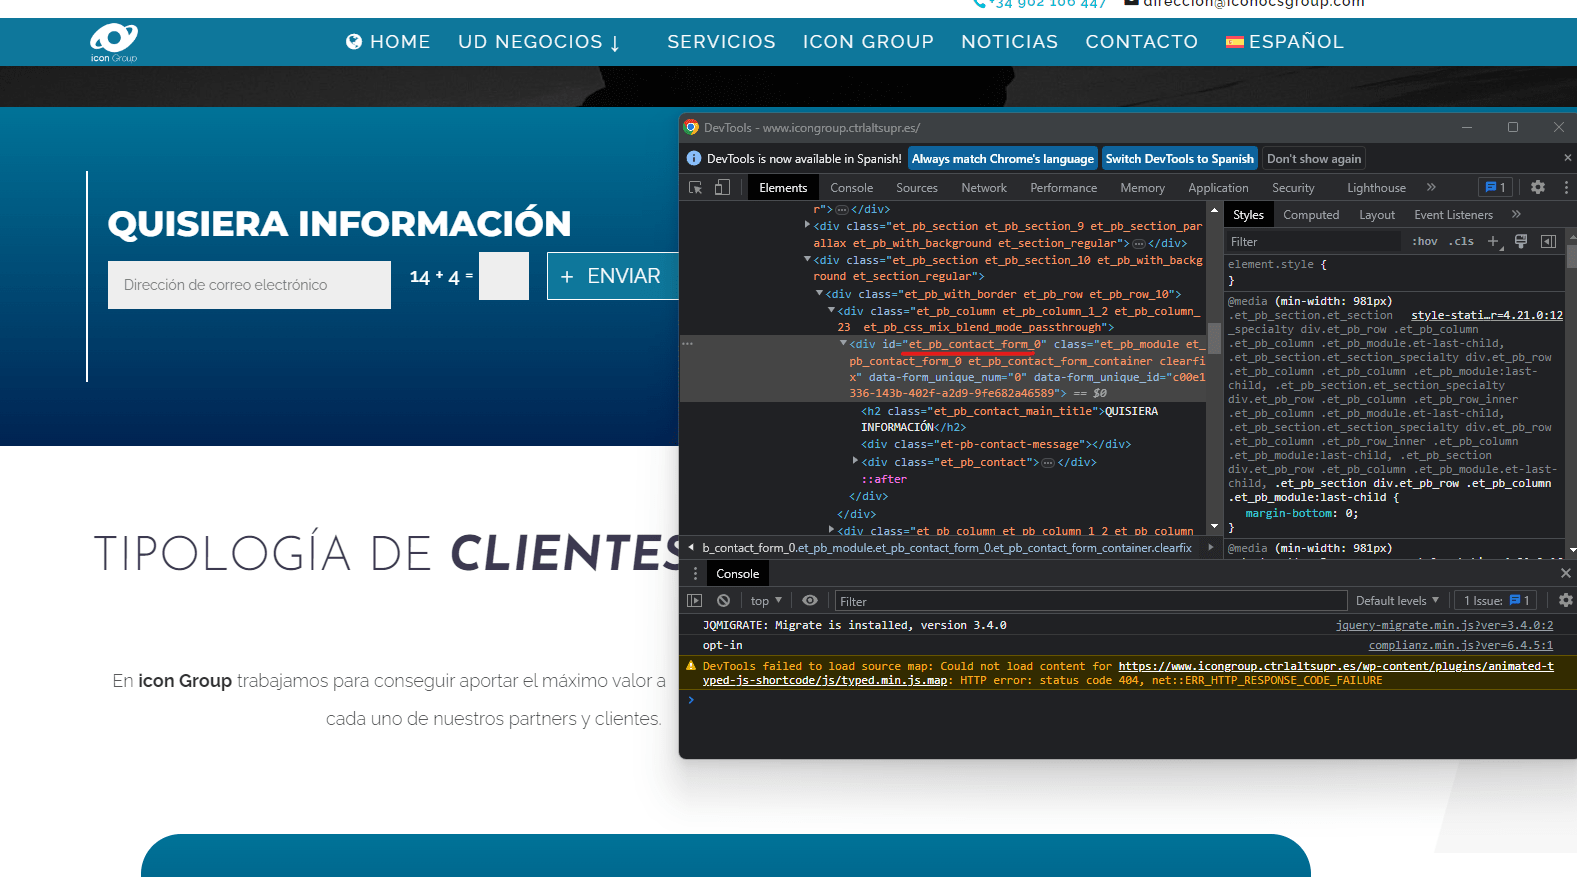Click the issues counter badge in DevTools toolbar

(1496, 187)
